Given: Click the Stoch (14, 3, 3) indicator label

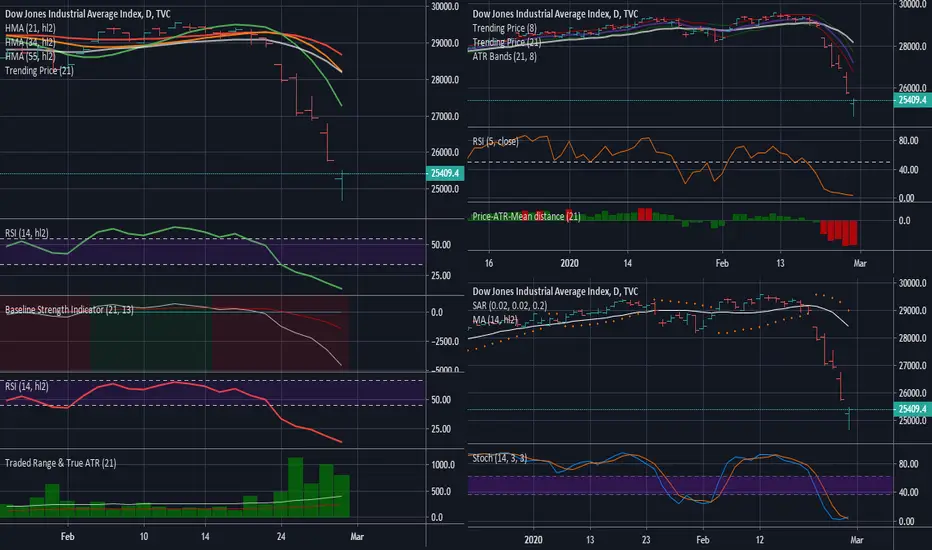Looking at the screenshot, I should pyautogui.click(x=499, y=458).
